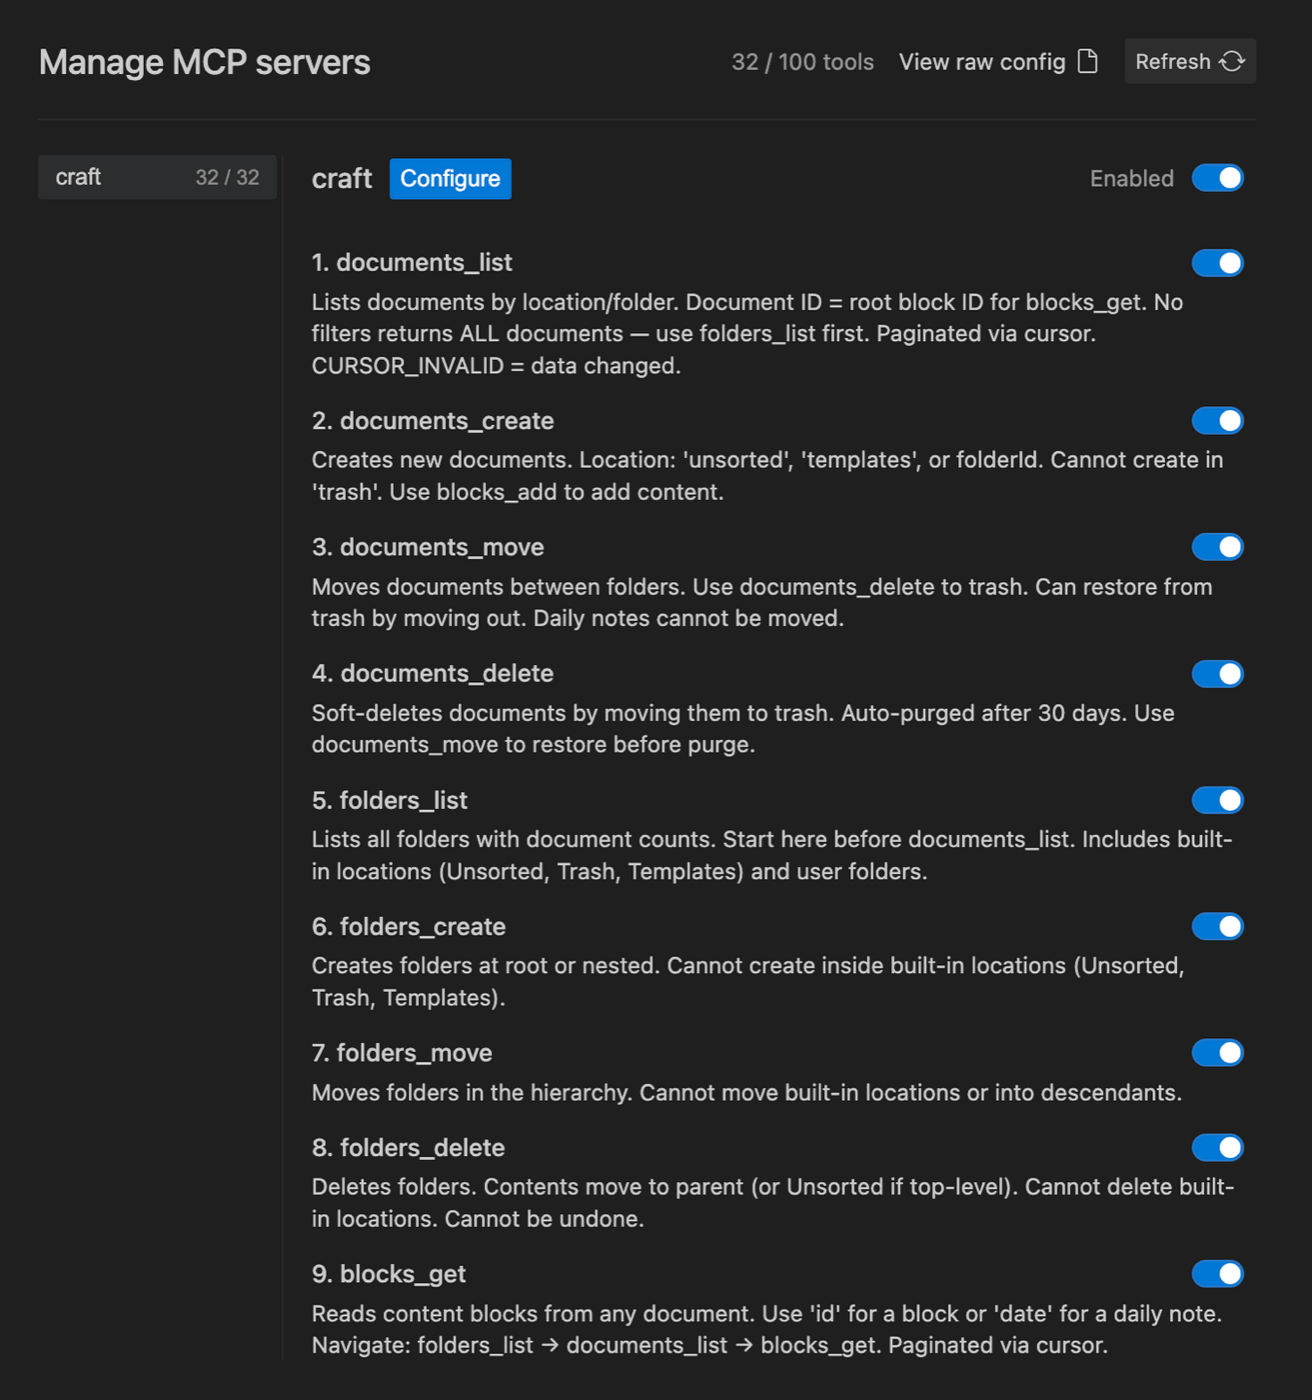
Task: Turn off the blocks_get tool
Action: (x=1217, y=1273)
